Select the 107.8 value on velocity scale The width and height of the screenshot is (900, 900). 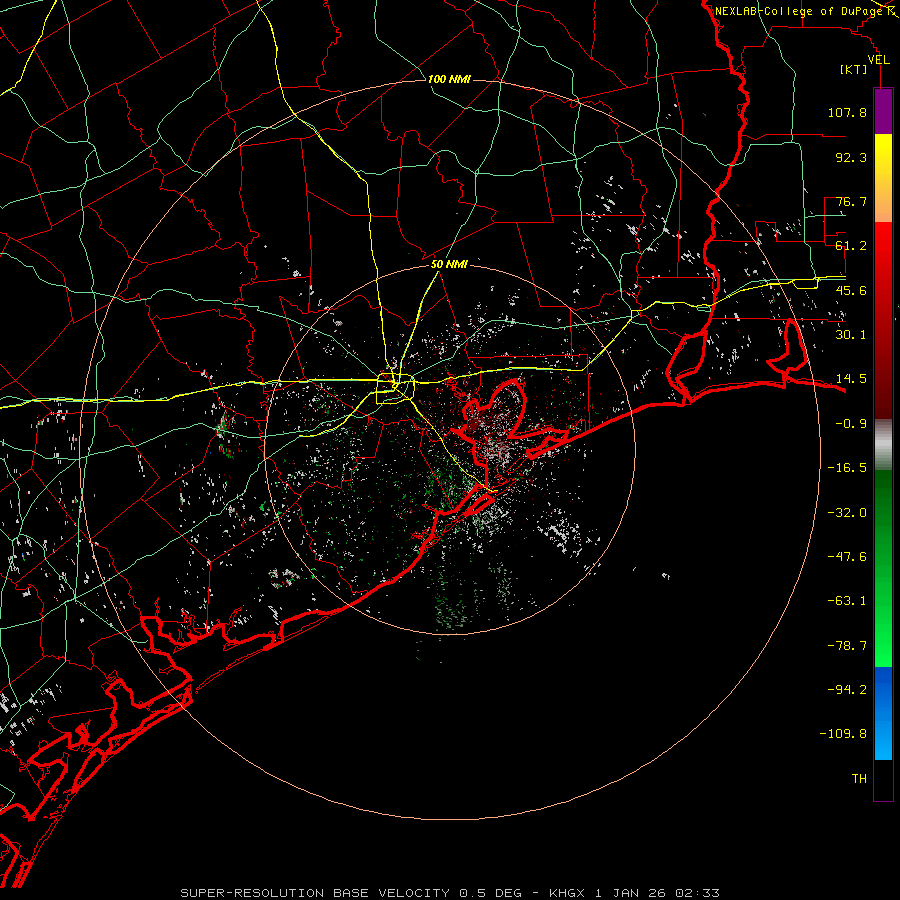click(847, 112)
